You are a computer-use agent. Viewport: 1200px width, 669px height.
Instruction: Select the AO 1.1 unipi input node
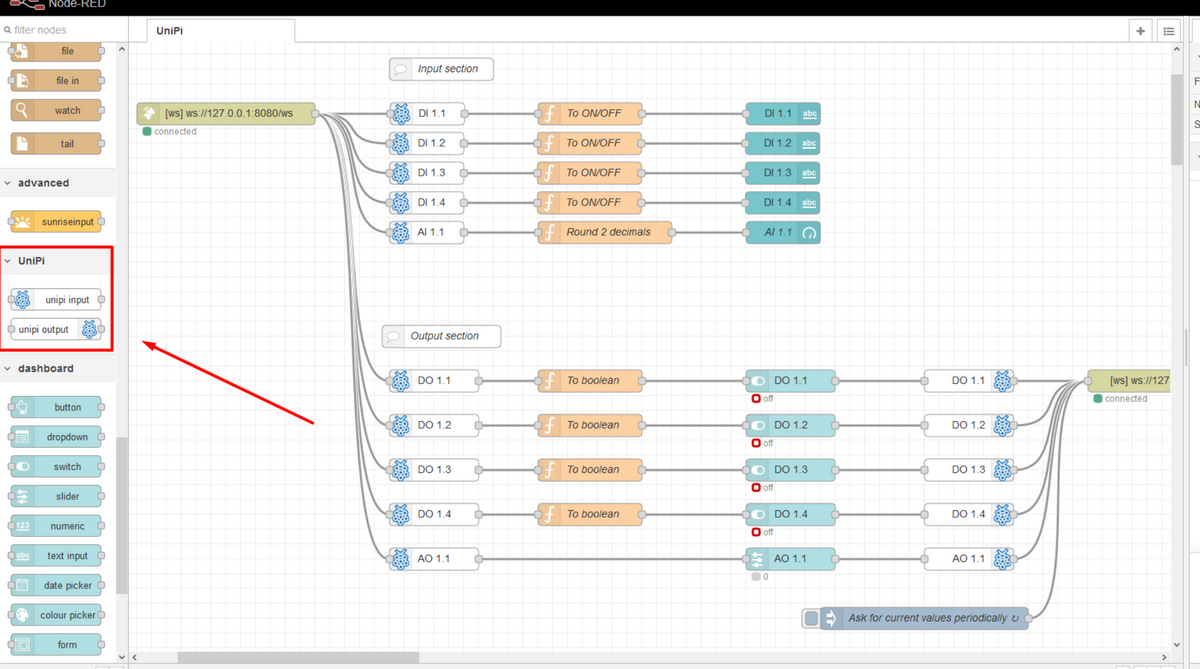(434, 558)
